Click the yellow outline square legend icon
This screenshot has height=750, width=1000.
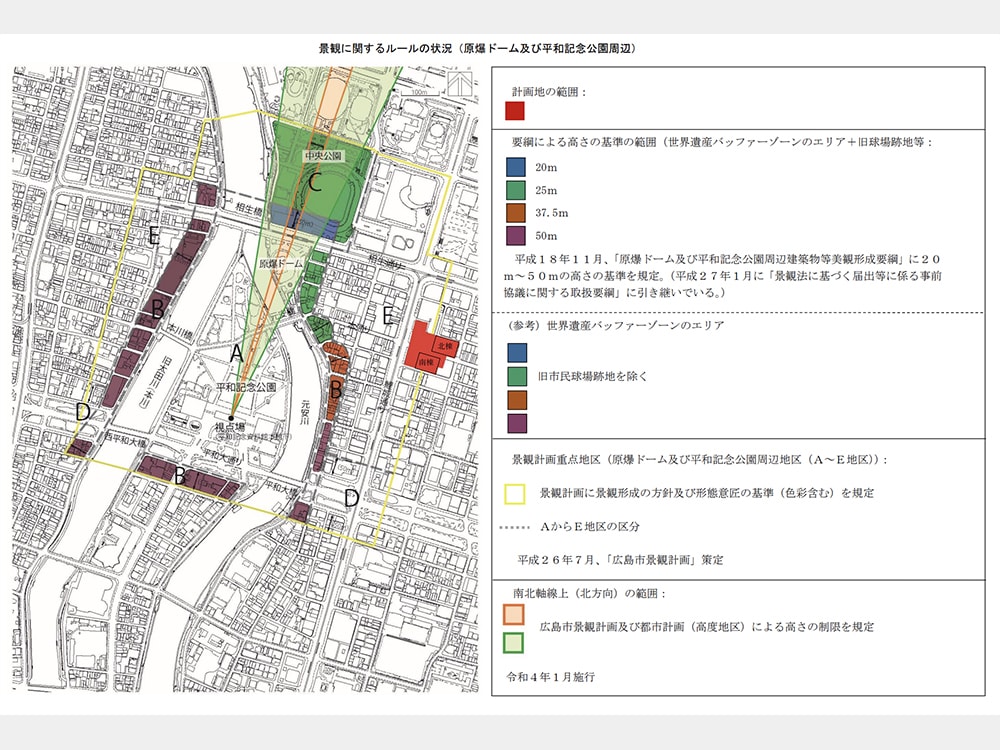pyautogui.click(x=516, y=494)
